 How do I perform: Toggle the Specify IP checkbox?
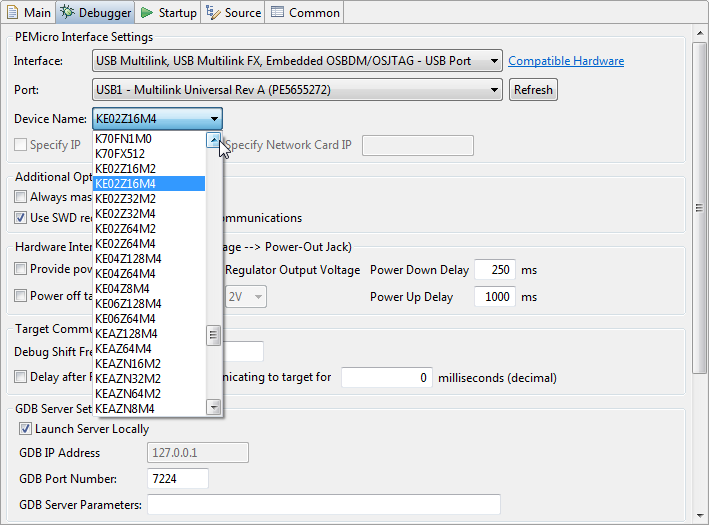pyautogui.click(x=20, y=145)
